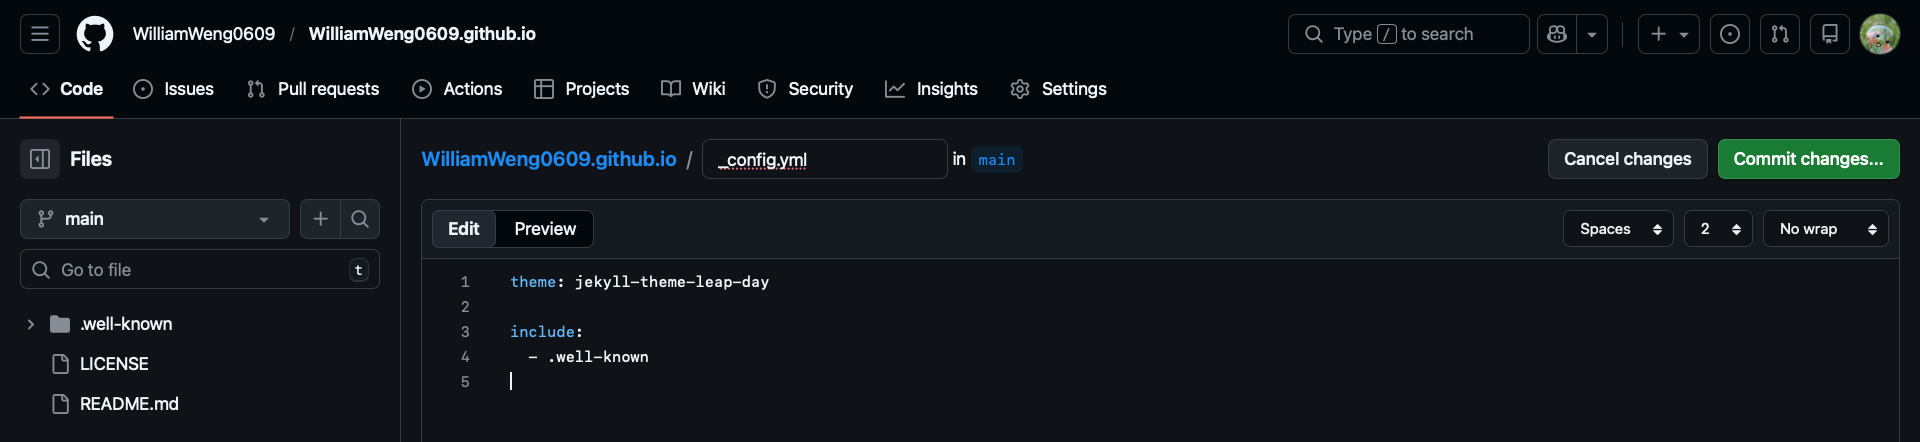Switch to Preview mode
This screenshot has width=1920, height=442.
point(545,229)
